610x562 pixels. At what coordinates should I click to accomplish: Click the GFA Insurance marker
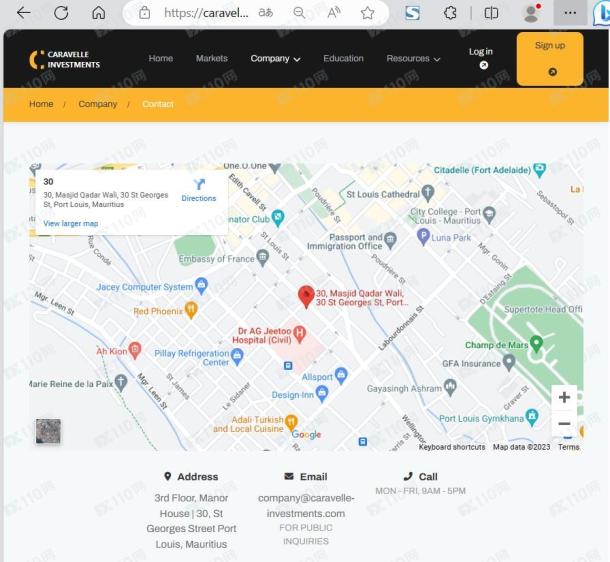point(509,362)
